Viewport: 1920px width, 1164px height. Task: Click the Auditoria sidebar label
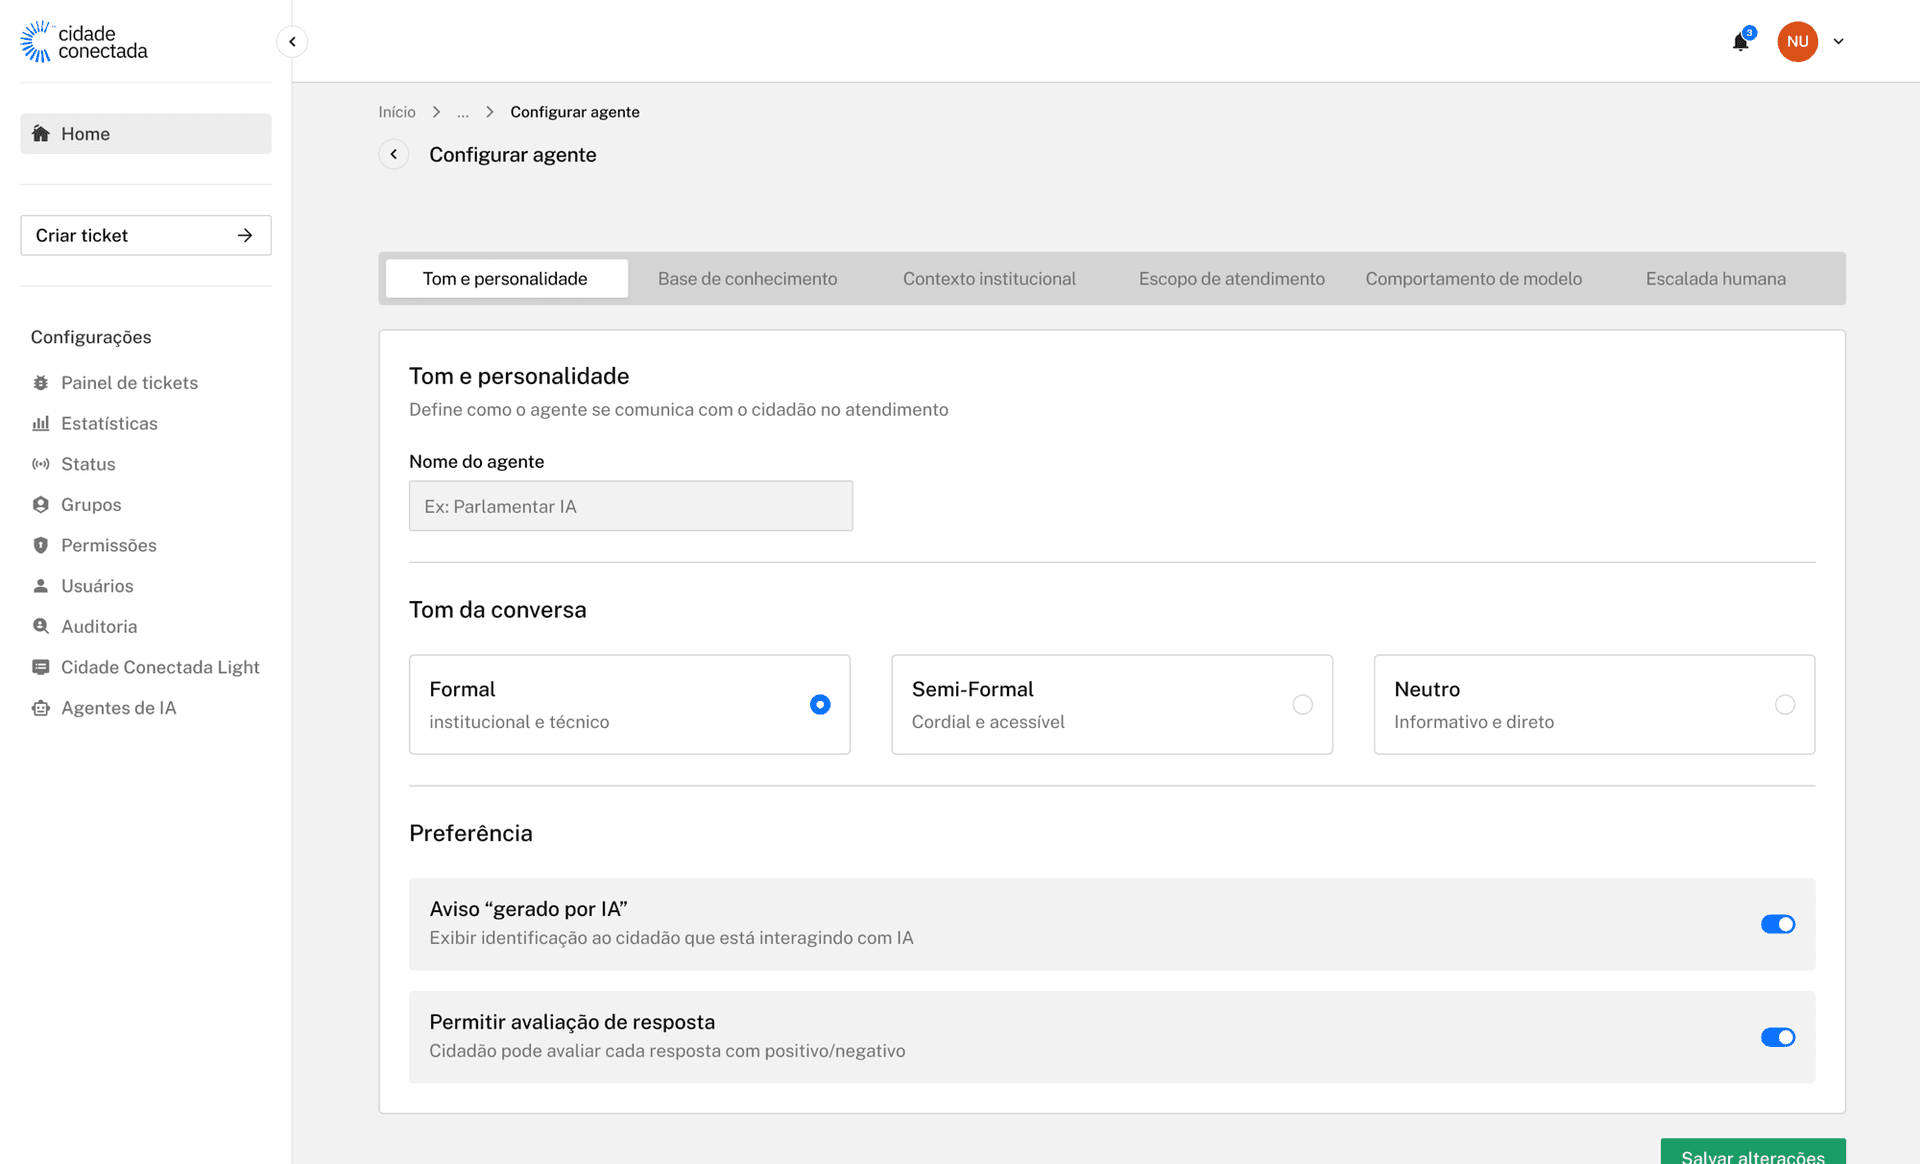coord(99,627)
